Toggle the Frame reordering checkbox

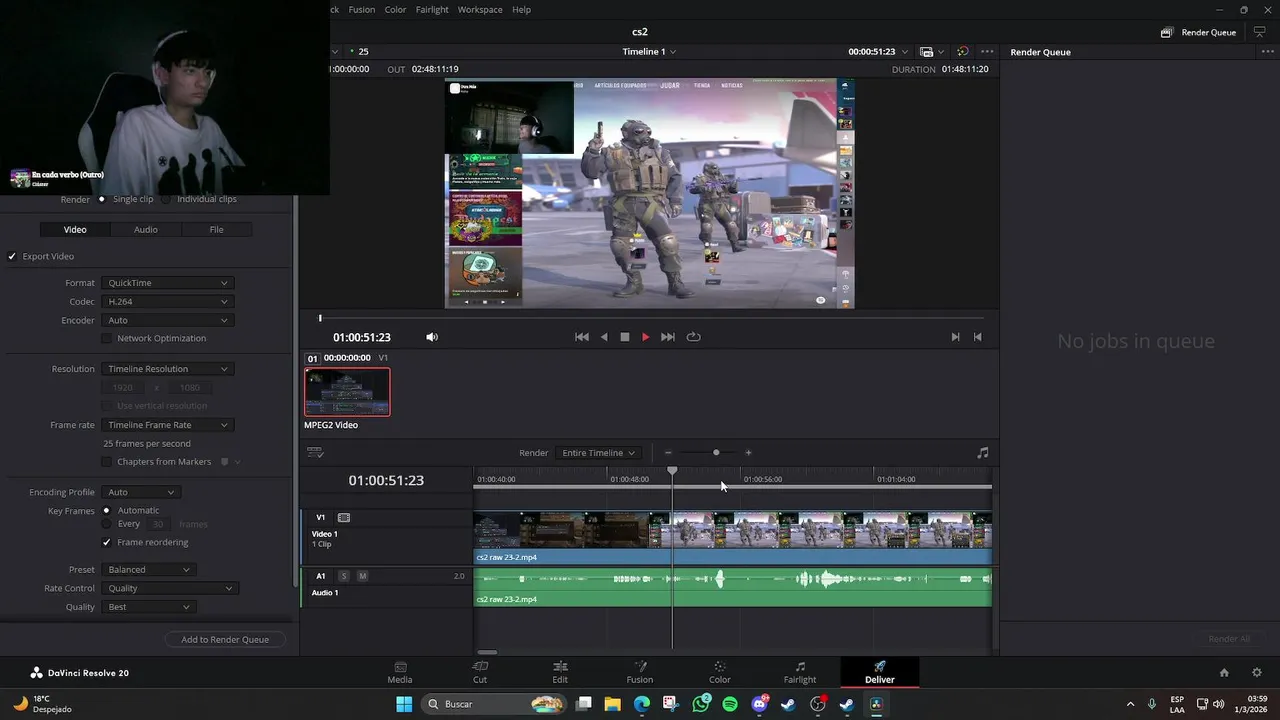click(x=107, y=542)
